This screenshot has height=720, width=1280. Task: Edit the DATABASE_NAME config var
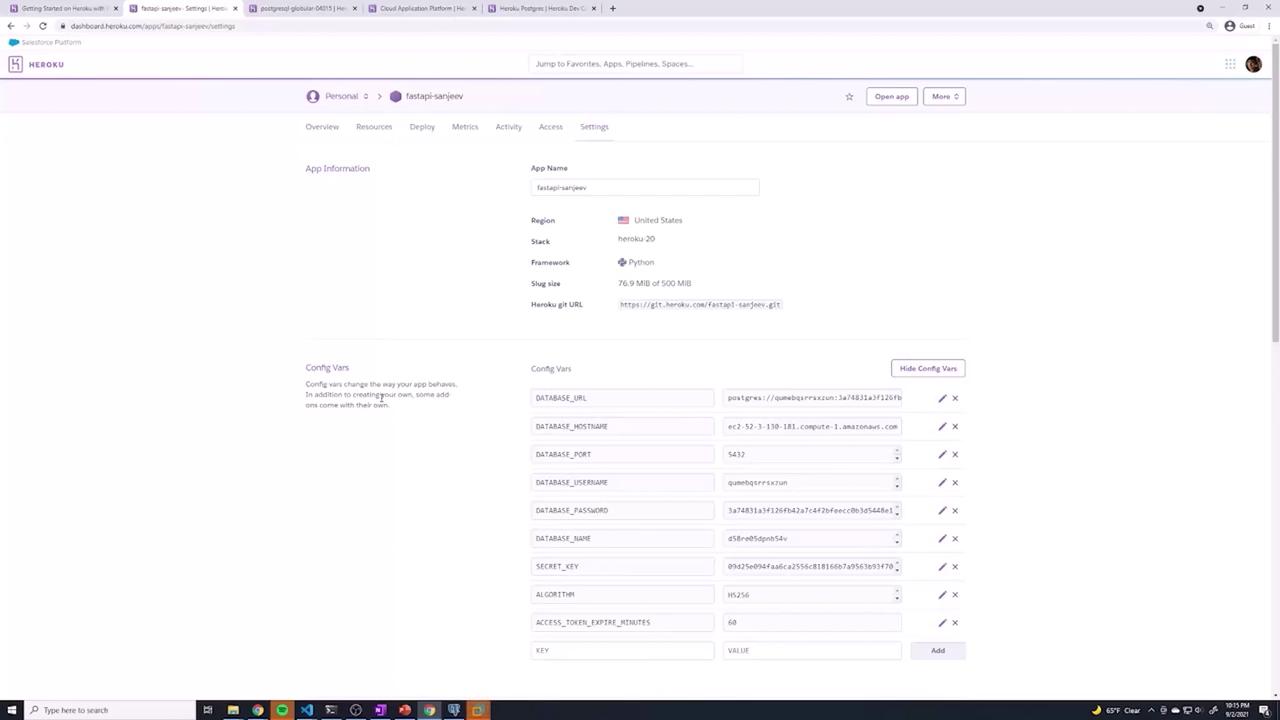(942, 538)
